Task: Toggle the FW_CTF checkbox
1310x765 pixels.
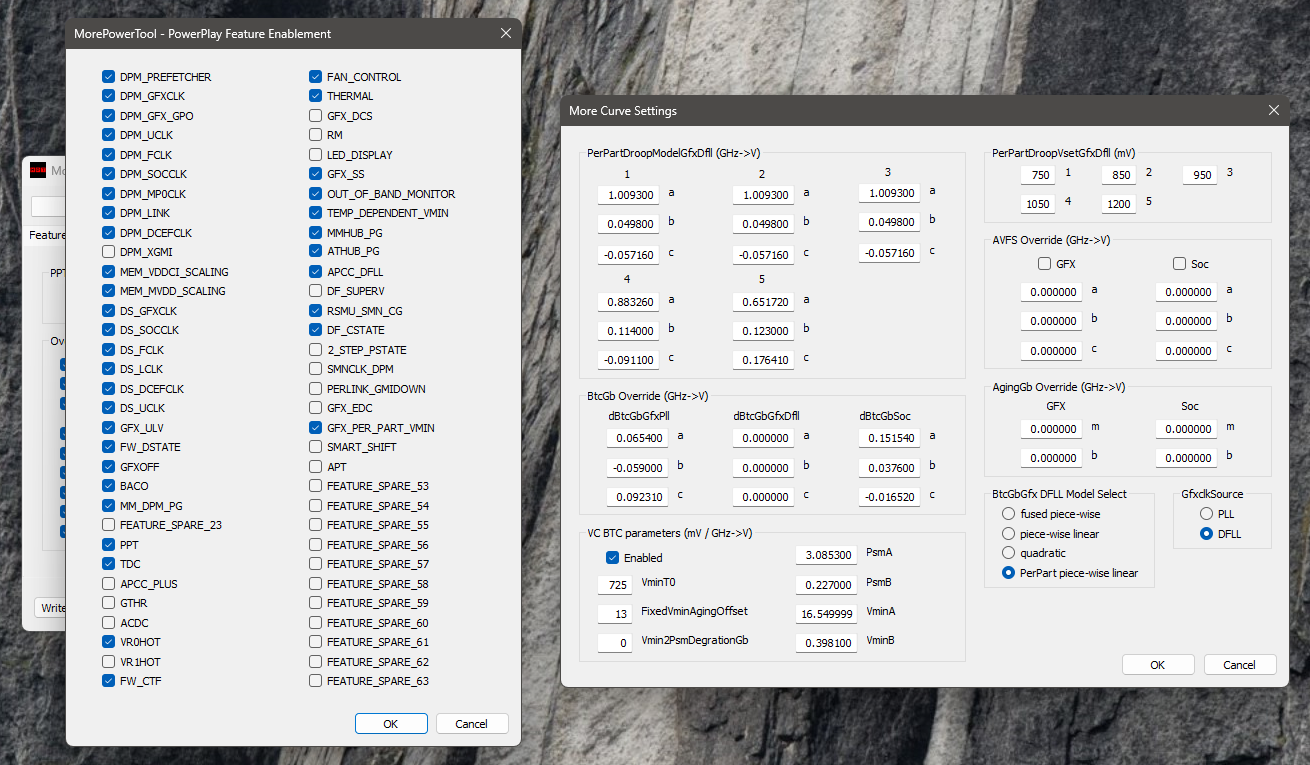Action: [x=108, y=681]
